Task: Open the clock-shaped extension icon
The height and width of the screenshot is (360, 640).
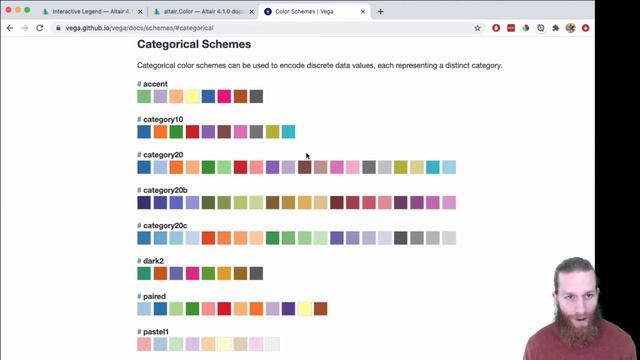Action: click(541, 28)
